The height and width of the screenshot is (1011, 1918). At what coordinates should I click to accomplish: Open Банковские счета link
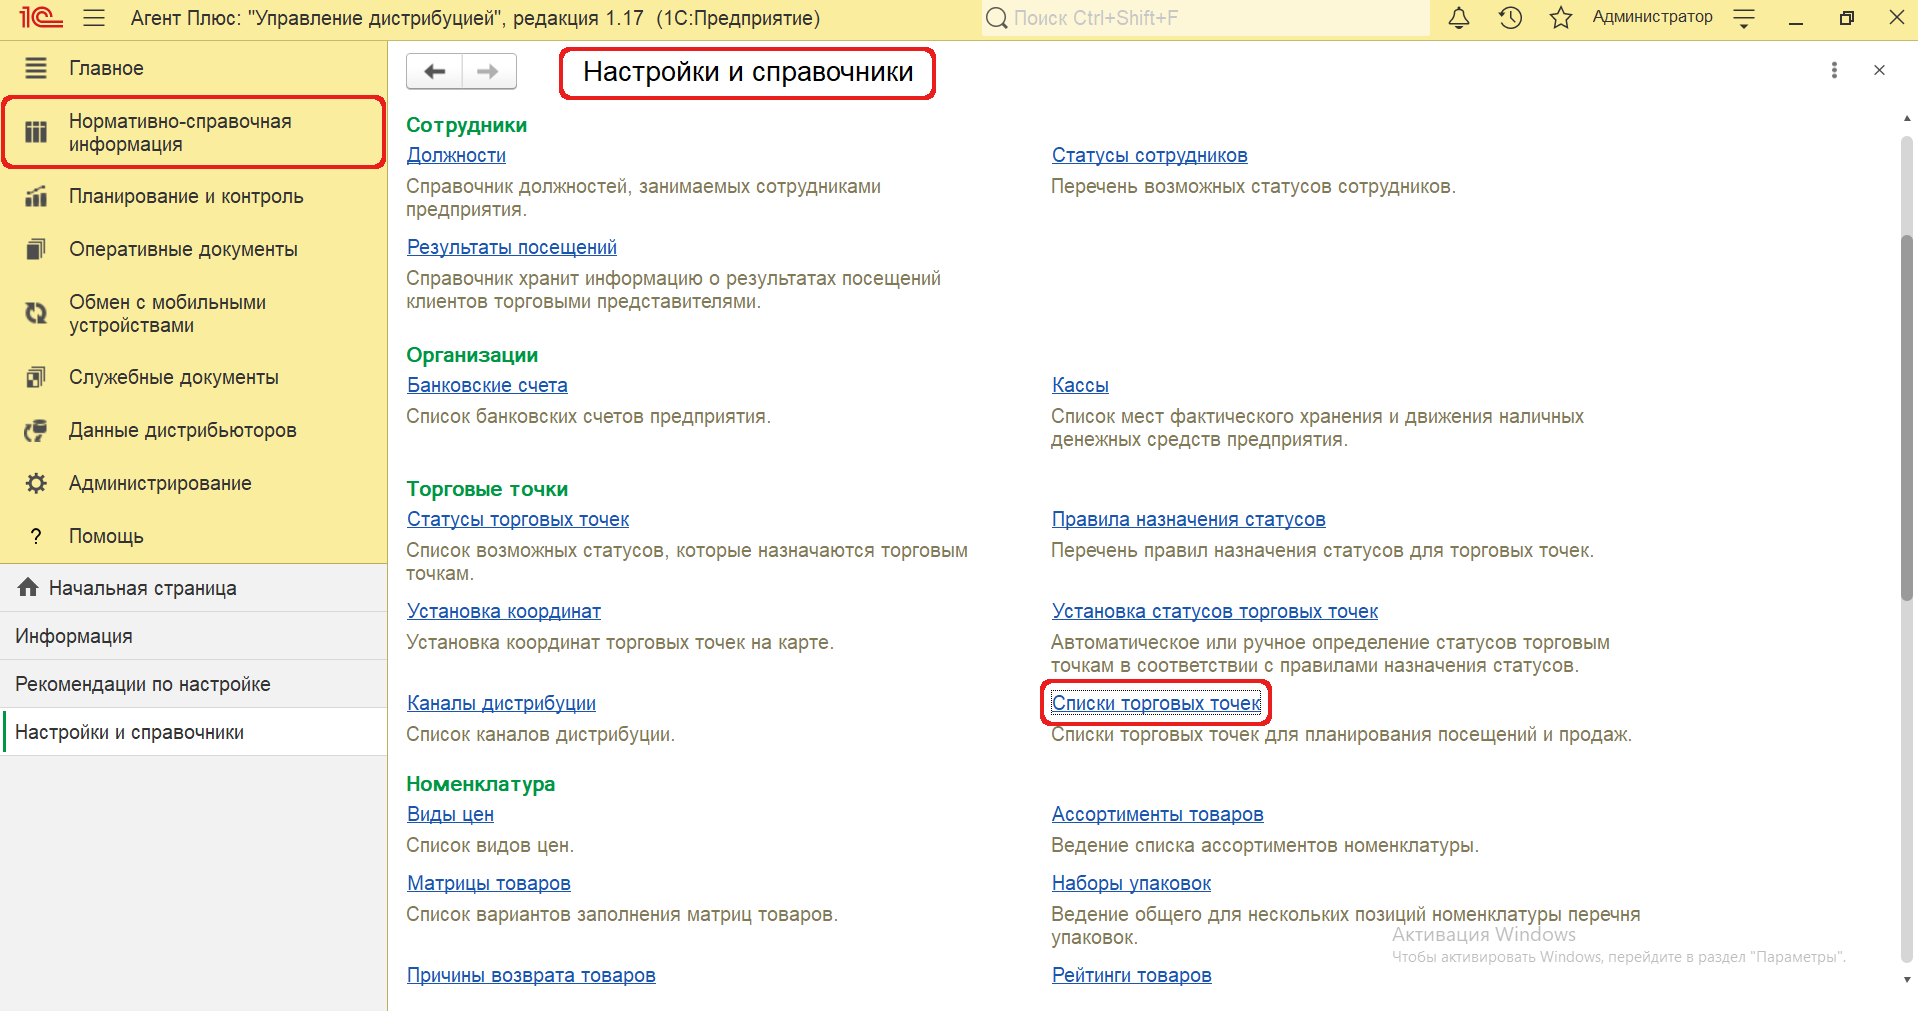pos(487,385)
